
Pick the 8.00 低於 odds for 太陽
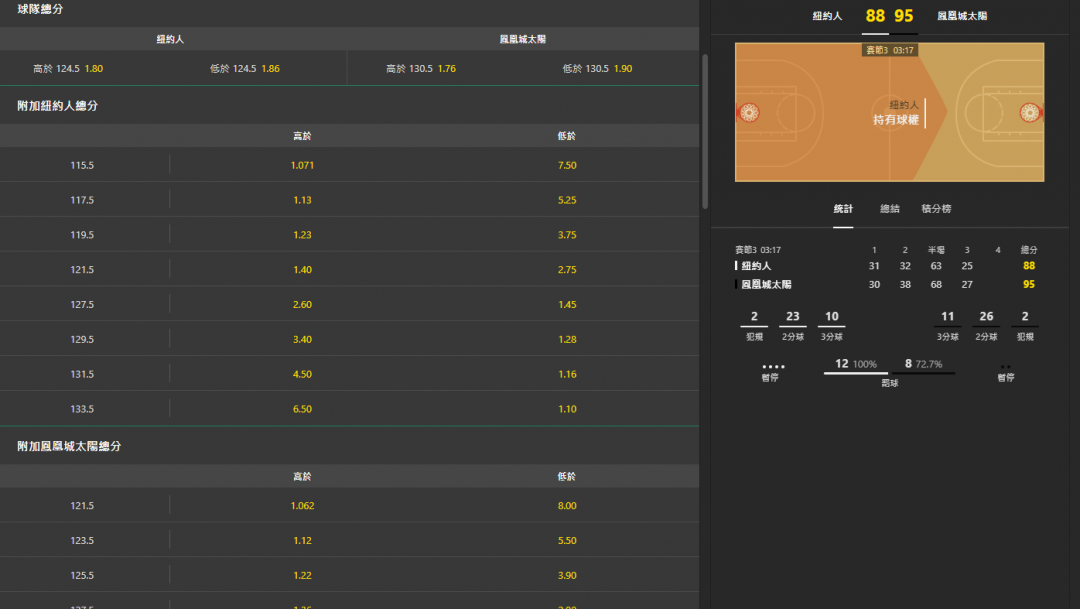tap(567, 506)
